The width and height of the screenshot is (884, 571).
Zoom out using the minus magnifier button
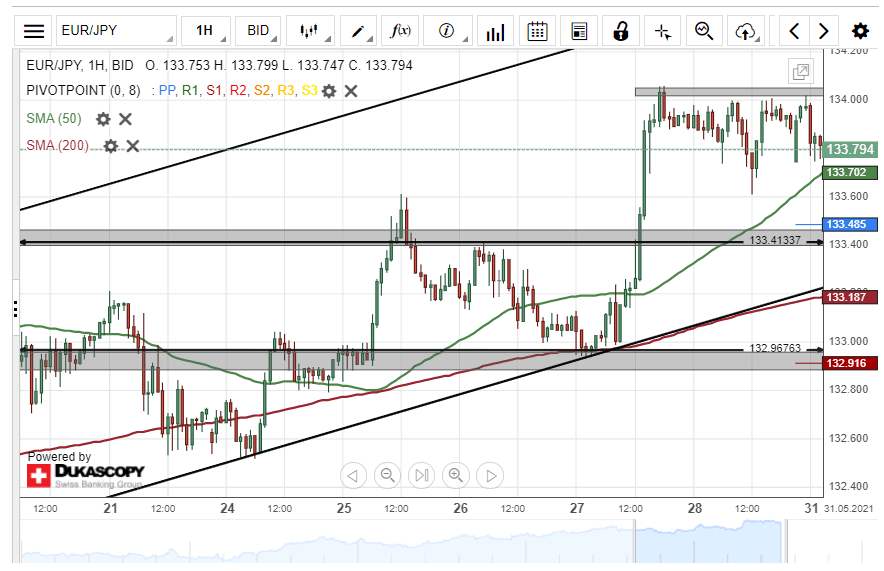coord(388,475)
